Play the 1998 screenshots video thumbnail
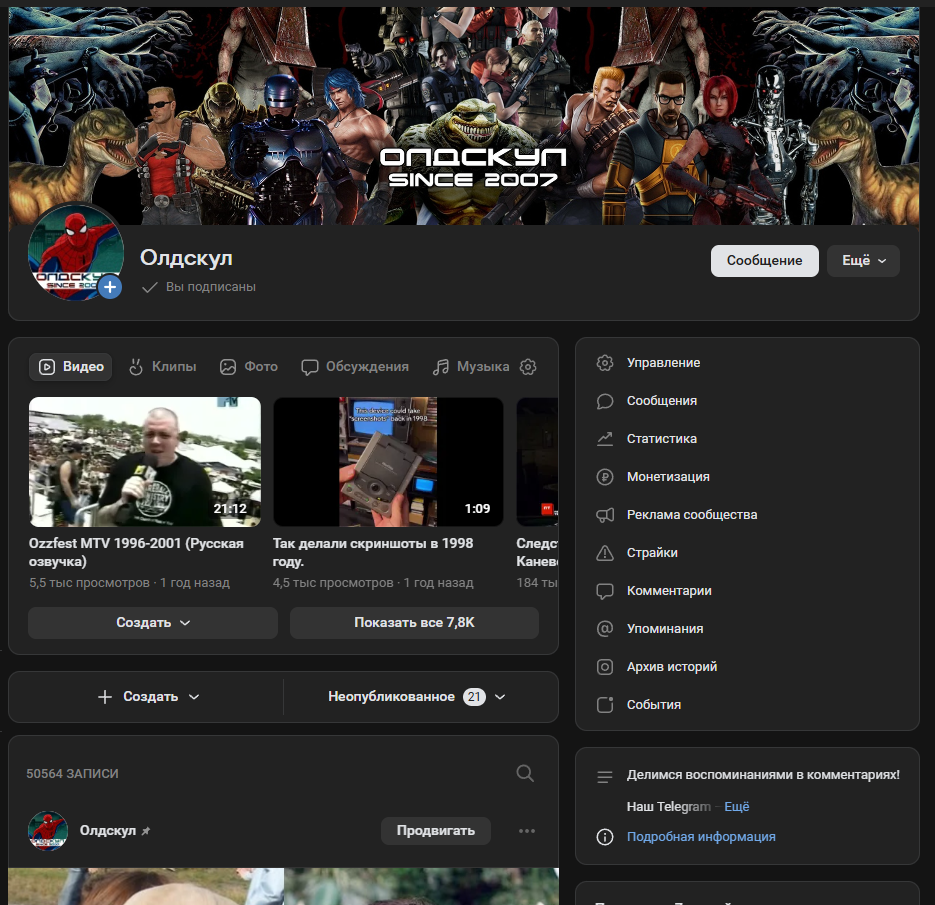This screenshot has width=935, height=905. pyautogui.click(x=388, y=462)
